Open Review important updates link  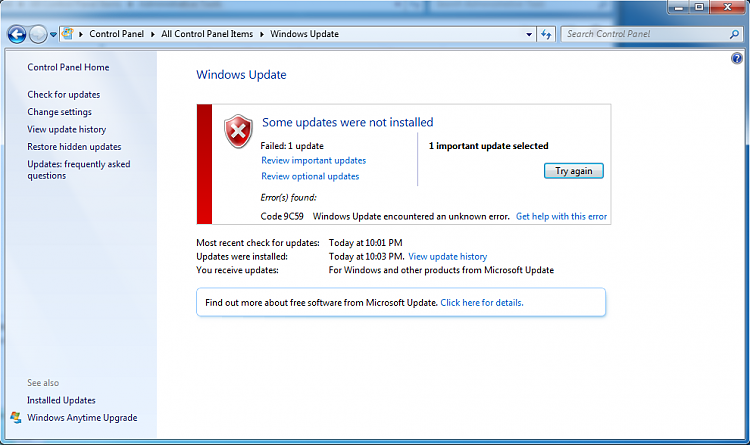(313, 161)
